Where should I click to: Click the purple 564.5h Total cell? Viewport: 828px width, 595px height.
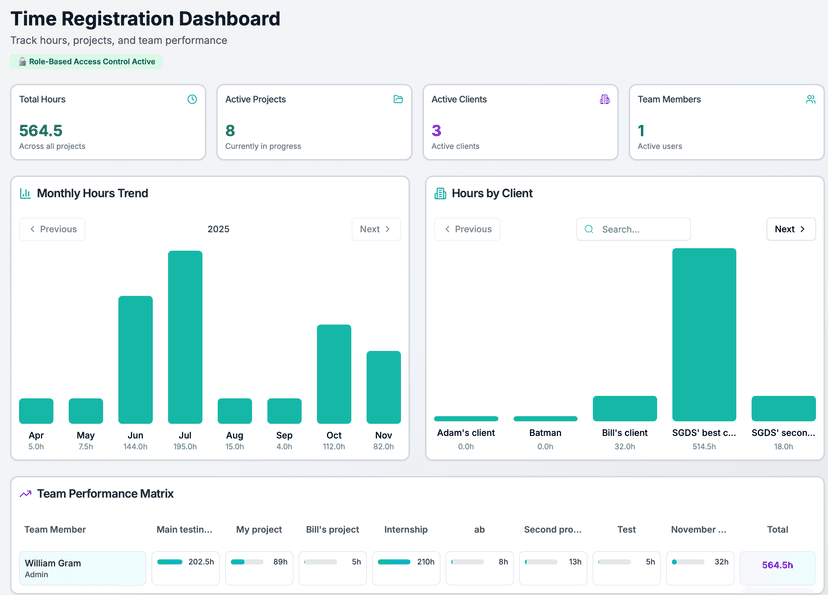[x=778, y=565]
